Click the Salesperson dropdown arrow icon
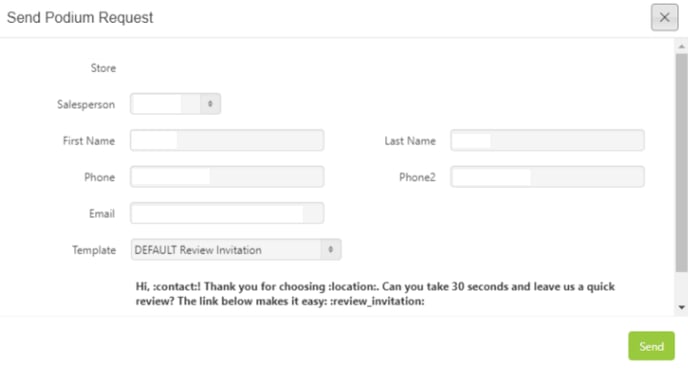 (x=210, y=104)
